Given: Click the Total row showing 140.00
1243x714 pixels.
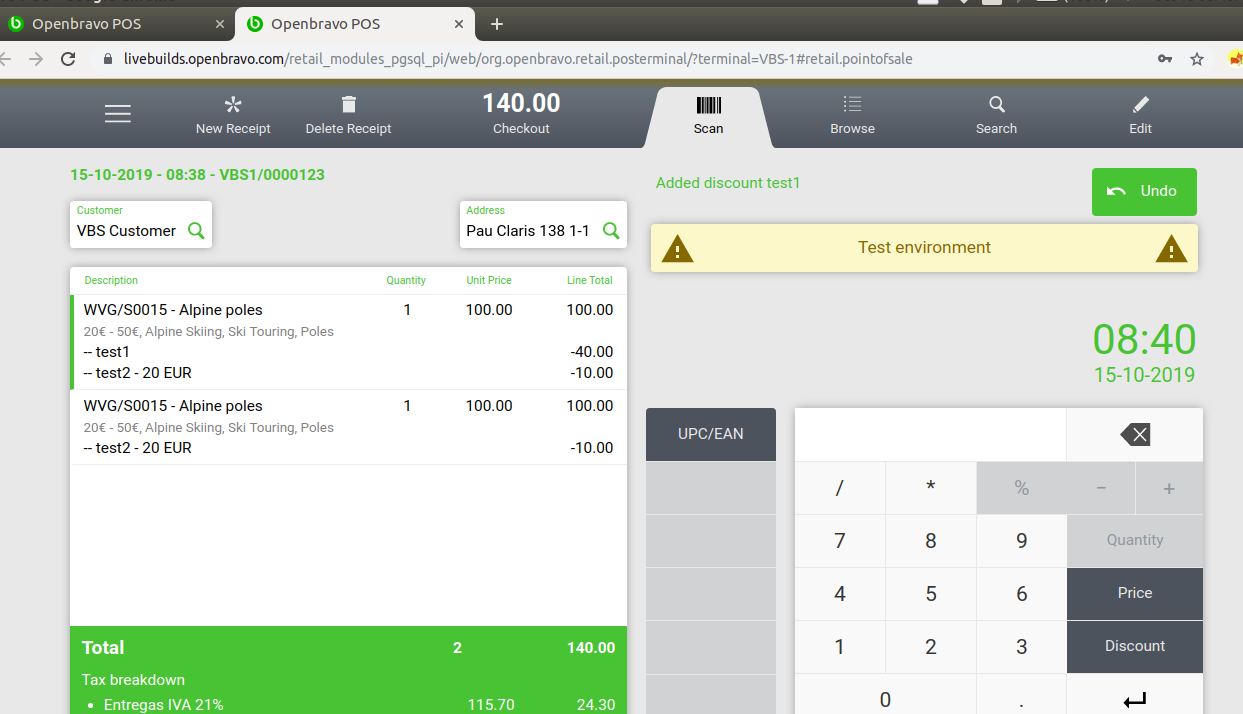Looking at the screenshot, I should point(348,648).
